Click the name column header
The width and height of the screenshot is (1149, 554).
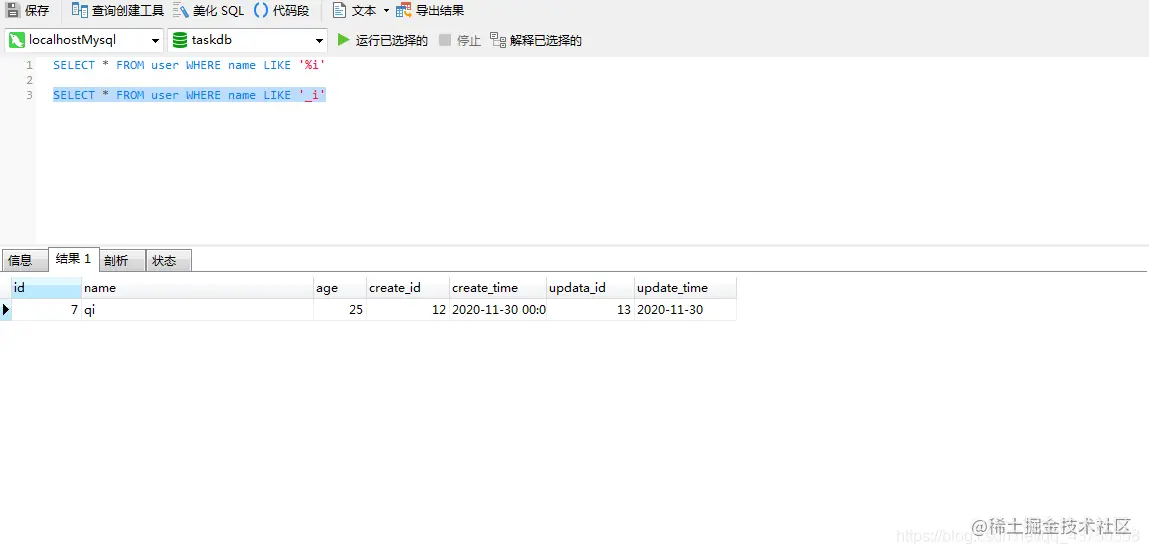198,288
